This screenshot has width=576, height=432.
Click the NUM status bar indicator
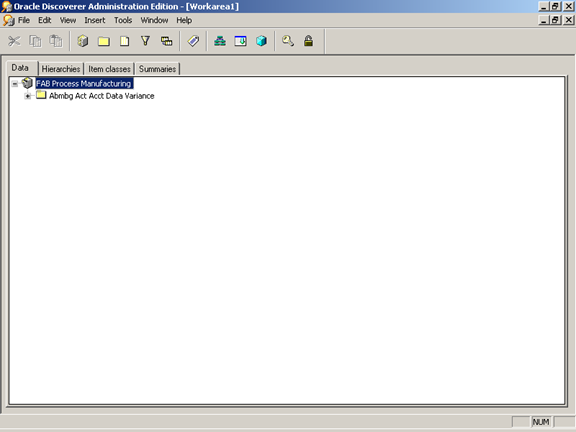[x=541, y=422]
